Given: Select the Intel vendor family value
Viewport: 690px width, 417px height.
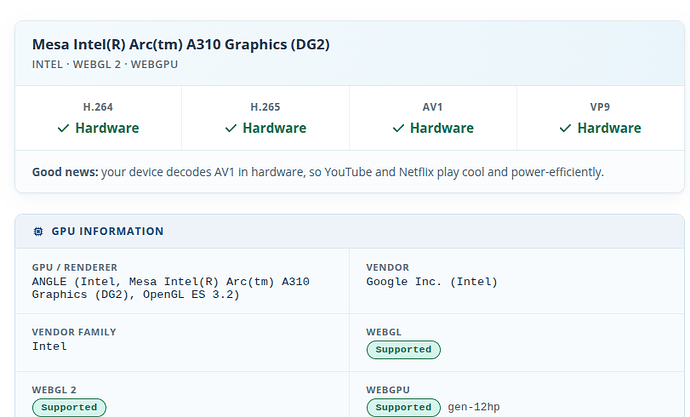Looking at the screenshot, I should click(x=49, y=347).
